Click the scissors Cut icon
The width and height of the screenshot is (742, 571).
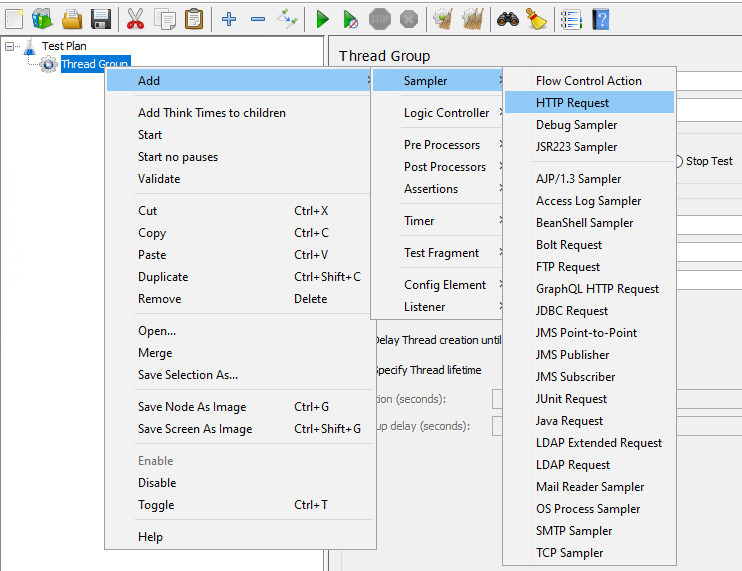coord(135,19)
